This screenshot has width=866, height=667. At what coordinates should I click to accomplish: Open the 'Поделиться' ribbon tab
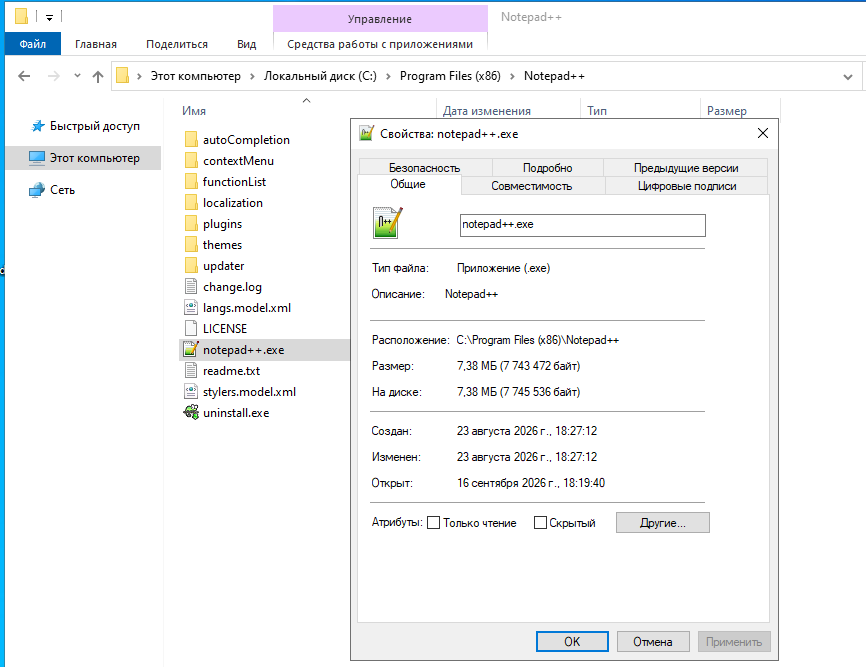pyautogui.click(x=177, y=44)
